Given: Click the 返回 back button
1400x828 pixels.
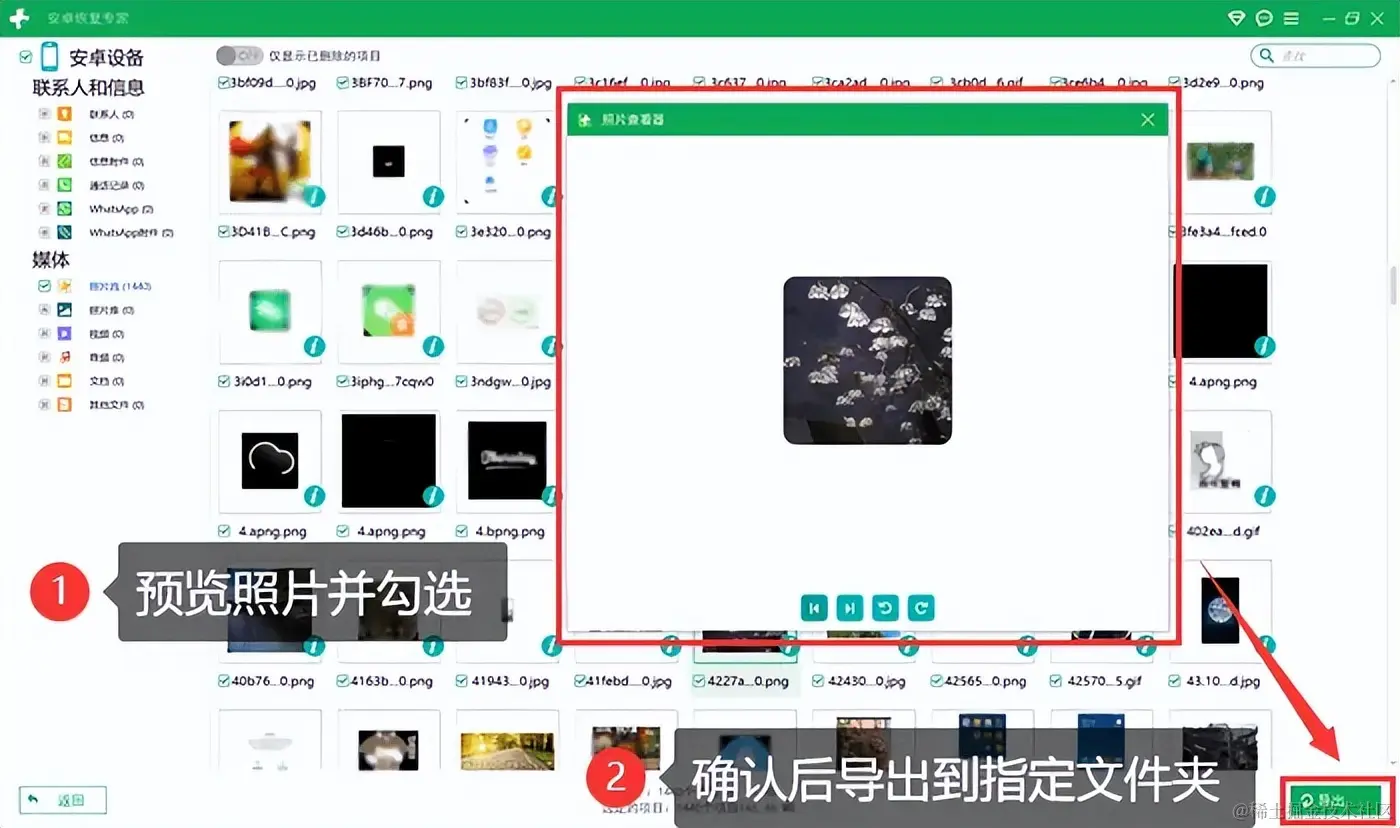Looking at the screenshot, I should pyautogui.click(x=63, y=800).
